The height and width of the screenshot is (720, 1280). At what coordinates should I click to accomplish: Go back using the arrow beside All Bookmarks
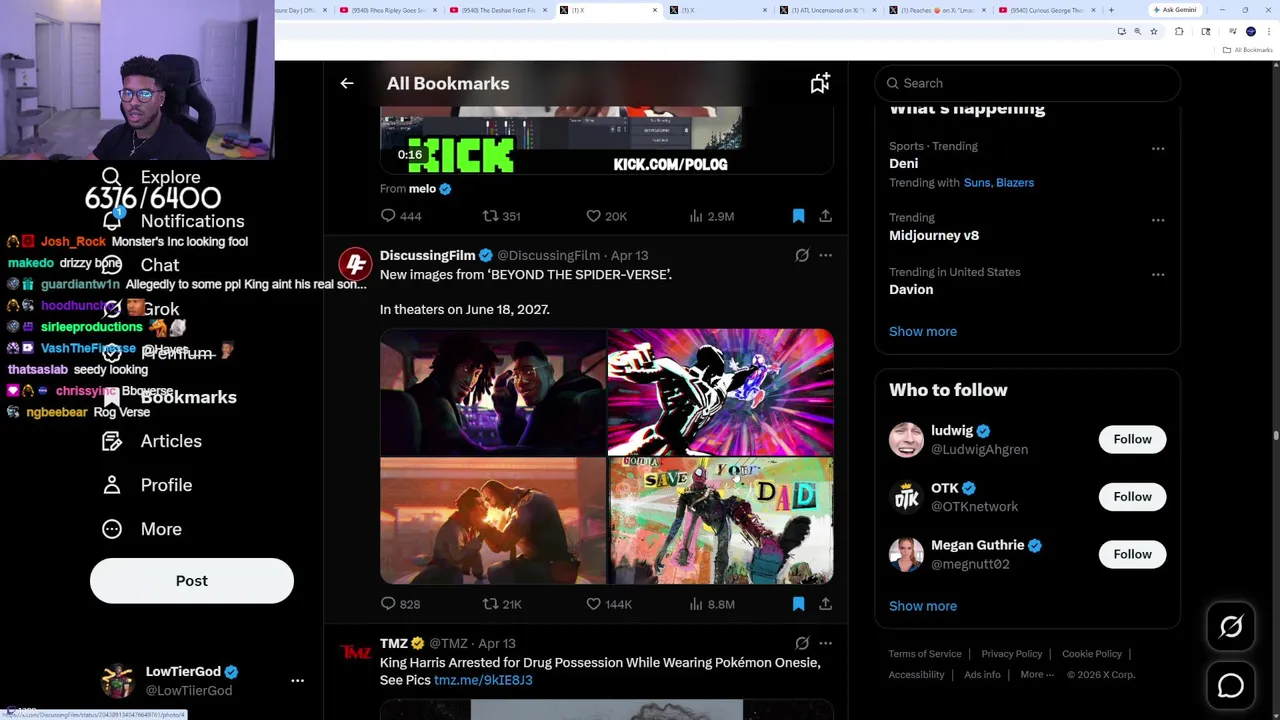(x=347, y=83)
